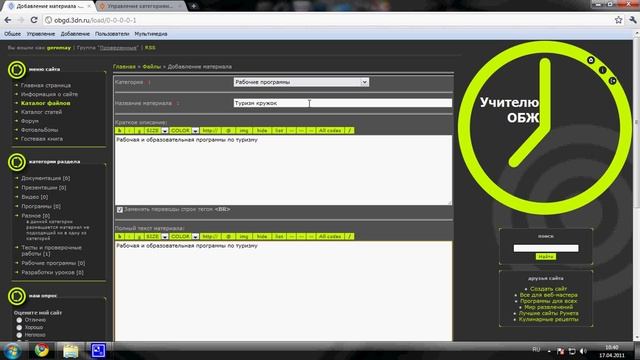The height and width of the screenshot is (360, 640).
Task: Open Создать сайт friends link
Action: [548, 289]
